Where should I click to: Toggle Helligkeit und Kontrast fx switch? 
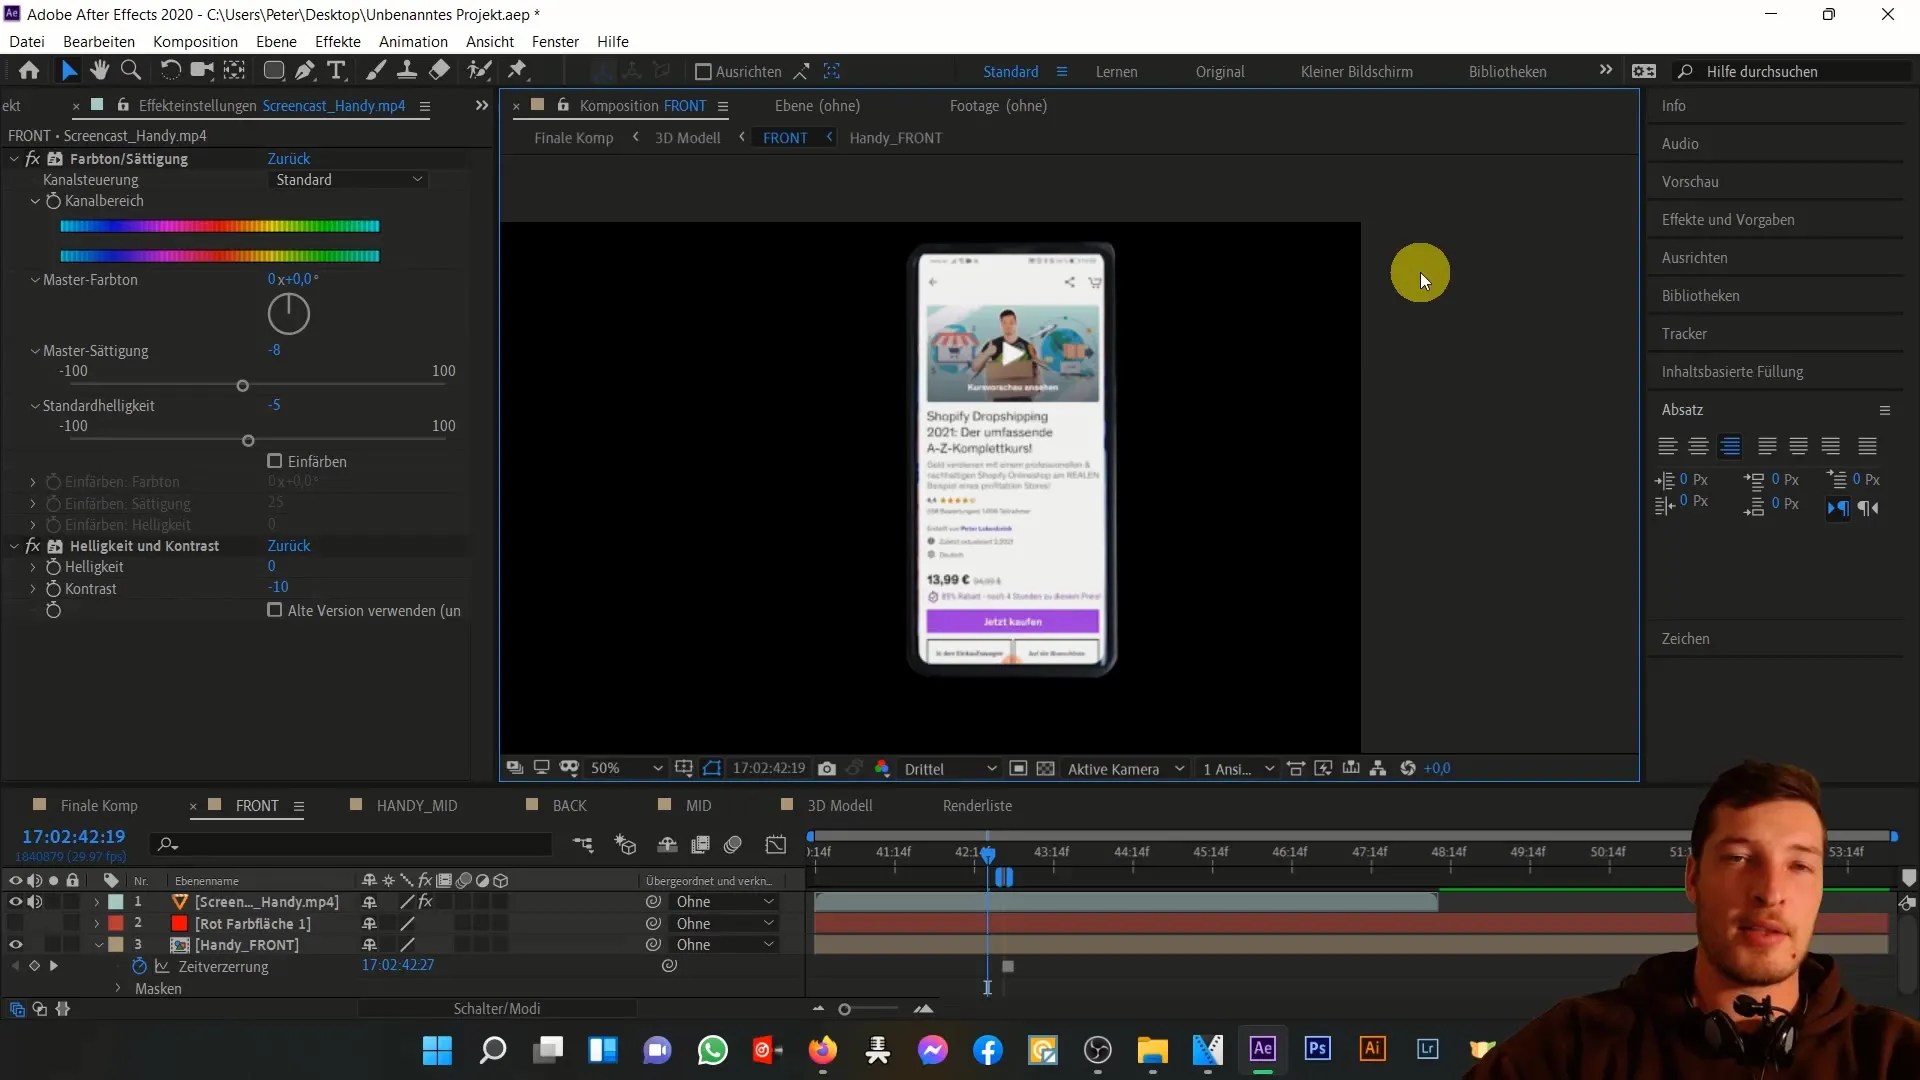(x=33, y=546)
